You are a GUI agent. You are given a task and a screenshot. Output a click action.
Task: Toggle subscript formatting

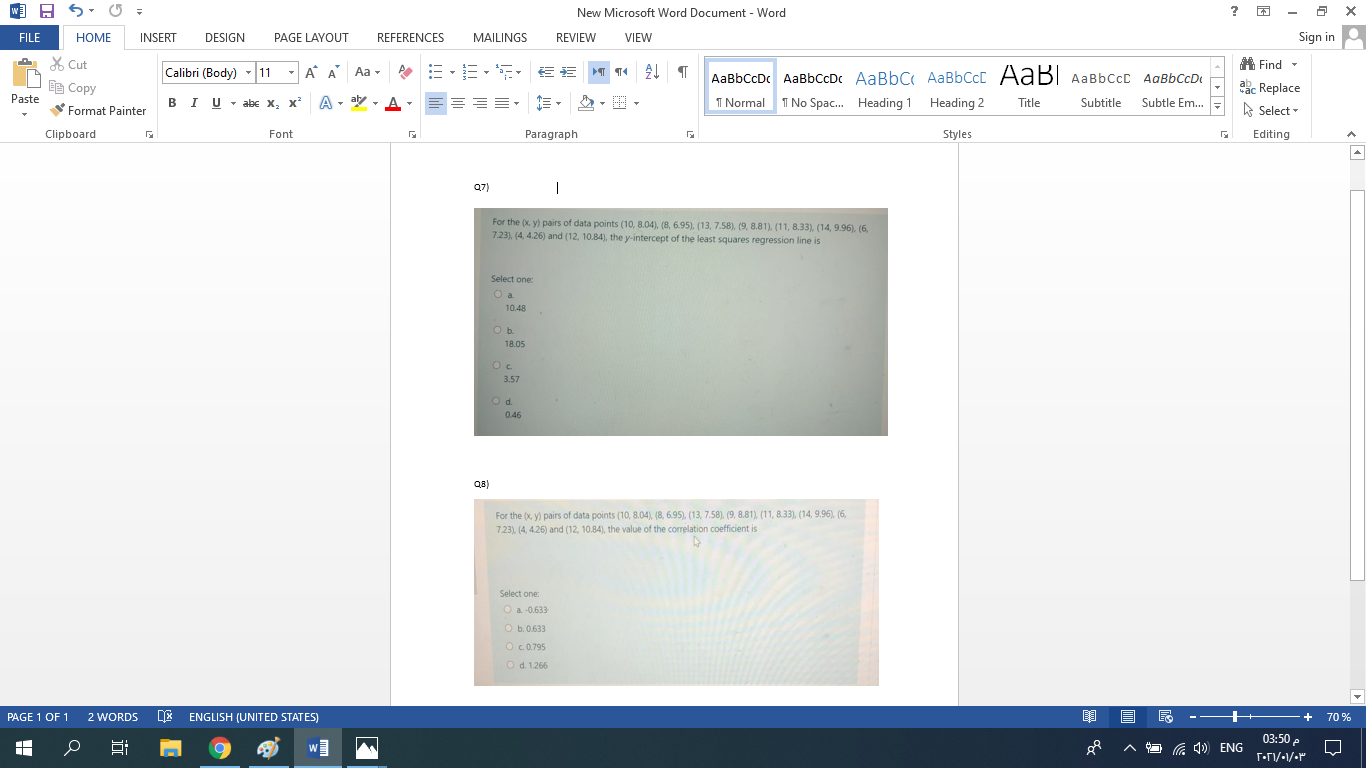pos(272,102)
